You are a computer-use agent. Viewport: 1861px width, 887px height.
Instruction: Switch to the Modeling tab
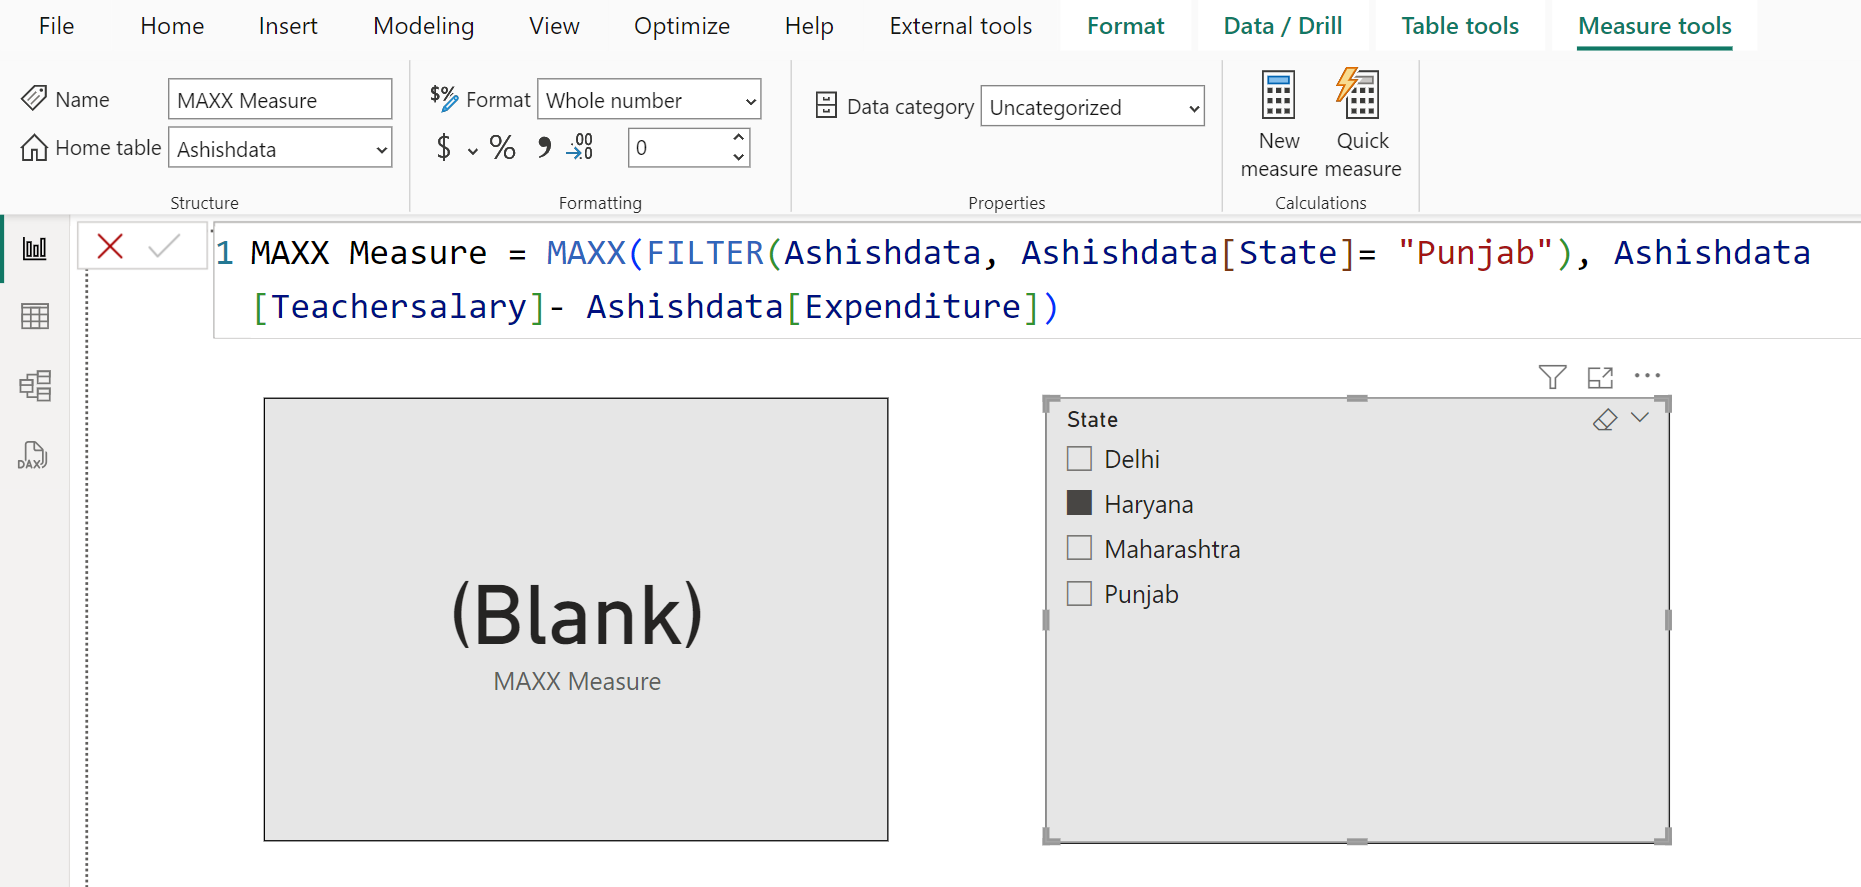pos(423,26)
